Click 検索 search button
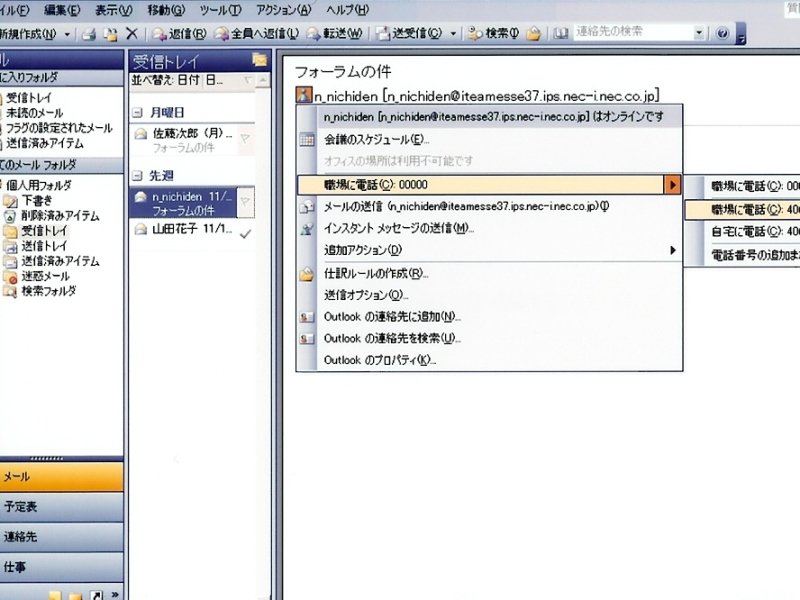This screenshot has width=800, height=600. click(x=494, y=34)
